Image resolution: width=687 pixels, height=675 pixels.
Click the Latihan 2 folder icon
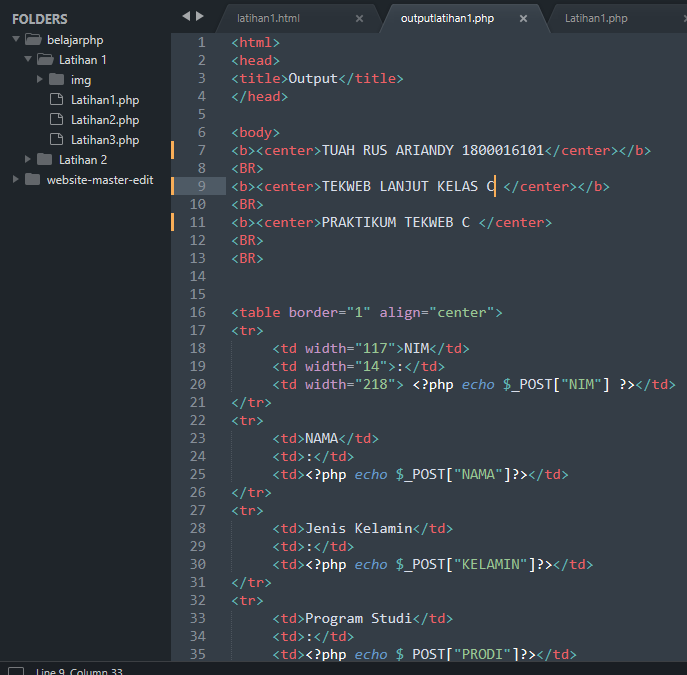click(45, 159)
